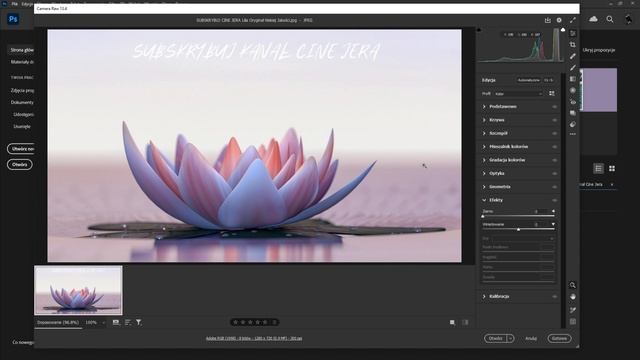This screenshot has width=640, height=360.
Task: Expand the Winietowanie options triangle
Action: (x=553, y=224)
